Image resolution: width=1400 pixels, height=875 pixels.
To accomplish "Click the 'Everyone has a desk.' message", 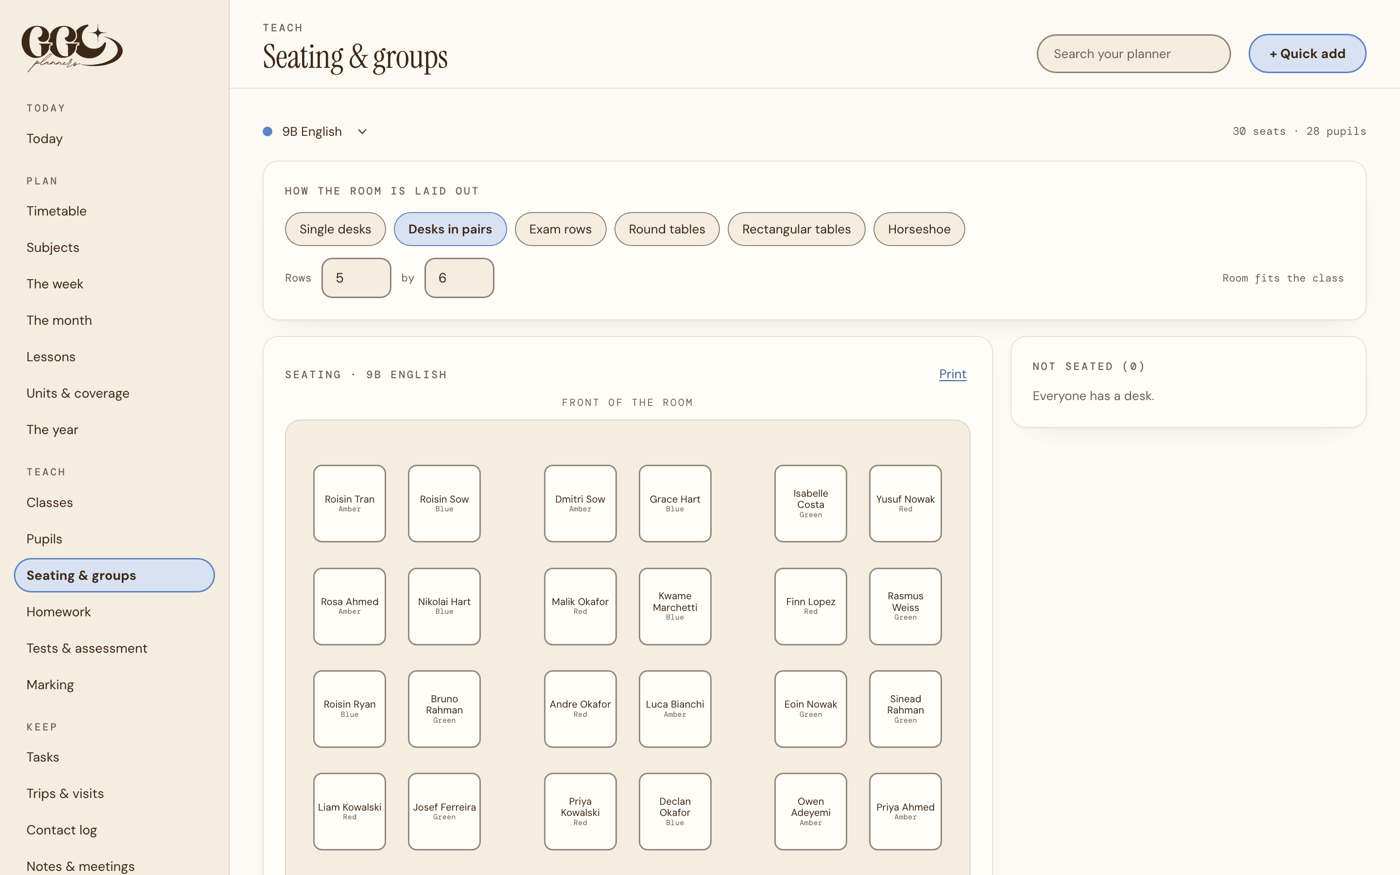I will pos(1093,396).
